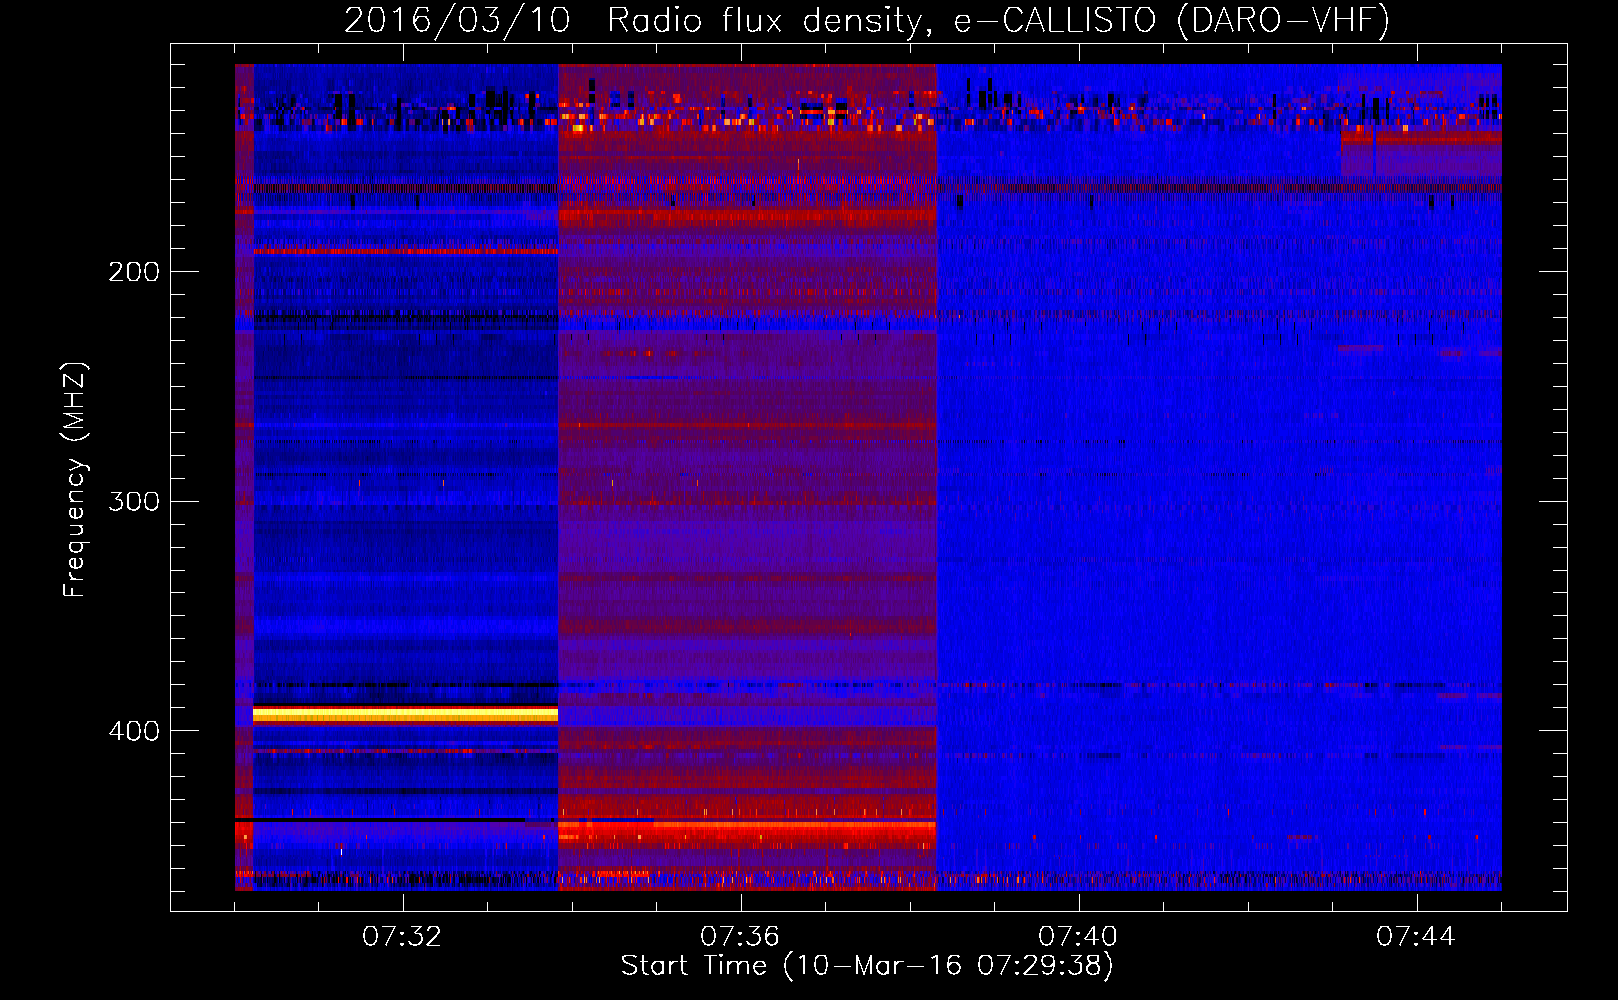Image resolution: width=1618 pixels, height=1000 pixels.
Task: Click the 300 frequency tick label
Action: click(x=134, y=501)
